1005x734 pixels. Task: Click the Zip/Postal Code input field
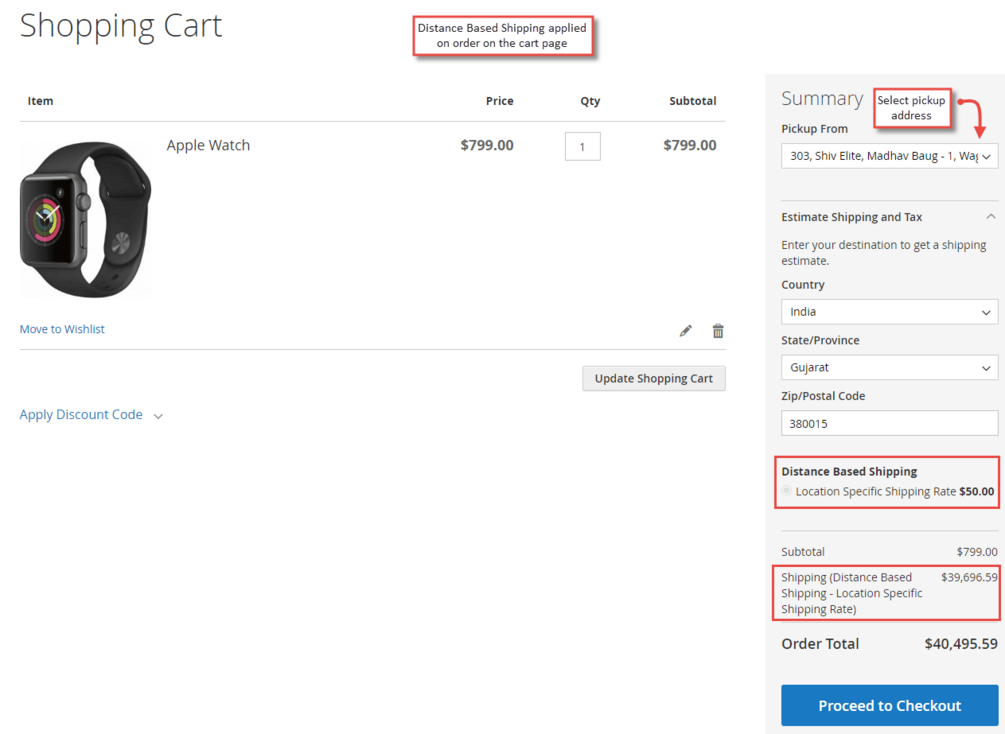889,423
